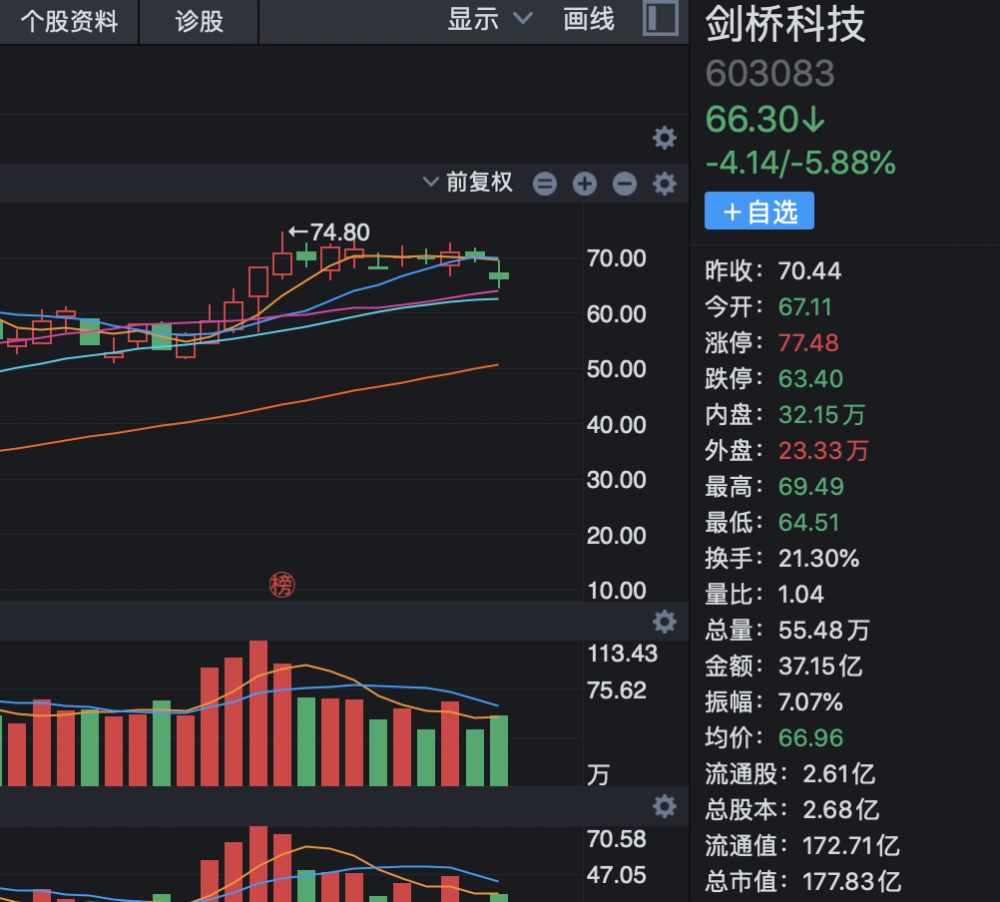
Task: Open the bottom indicator panel settings gear
Action: click(664, 806)
